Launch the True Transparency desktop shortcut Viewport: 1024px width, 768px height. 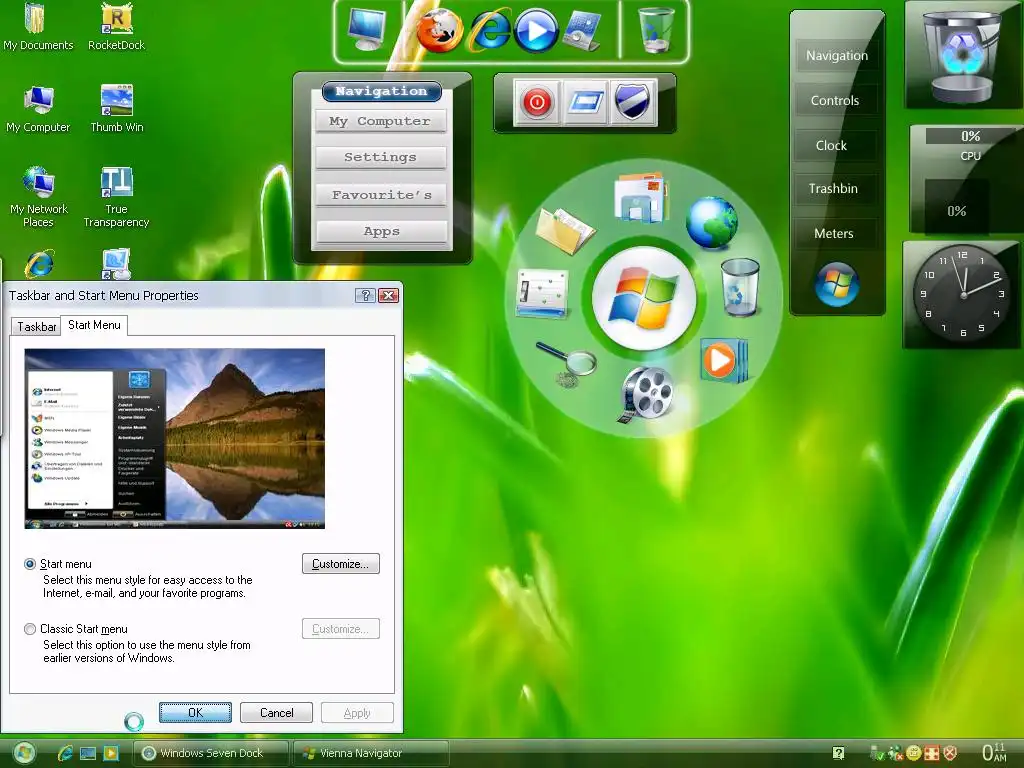116,196
